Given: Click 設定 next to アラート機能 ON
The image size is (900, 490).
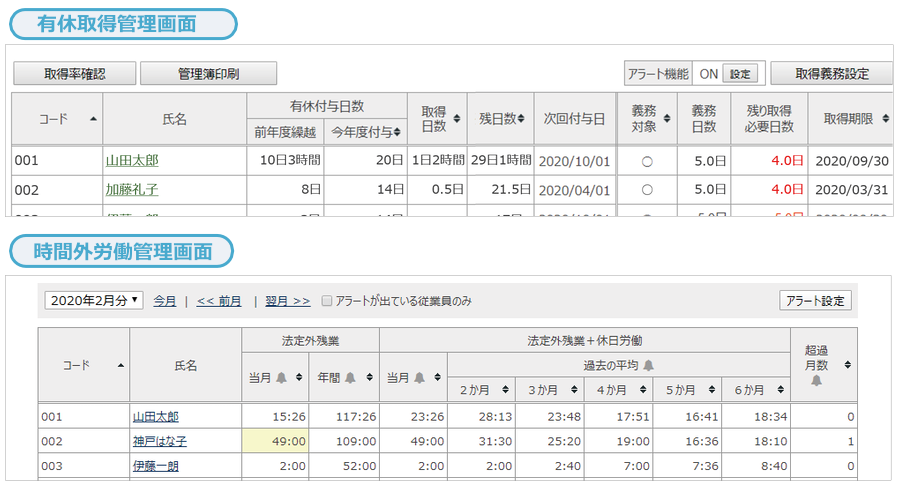Looking at the screenshot, I should (x=739, y=74).
